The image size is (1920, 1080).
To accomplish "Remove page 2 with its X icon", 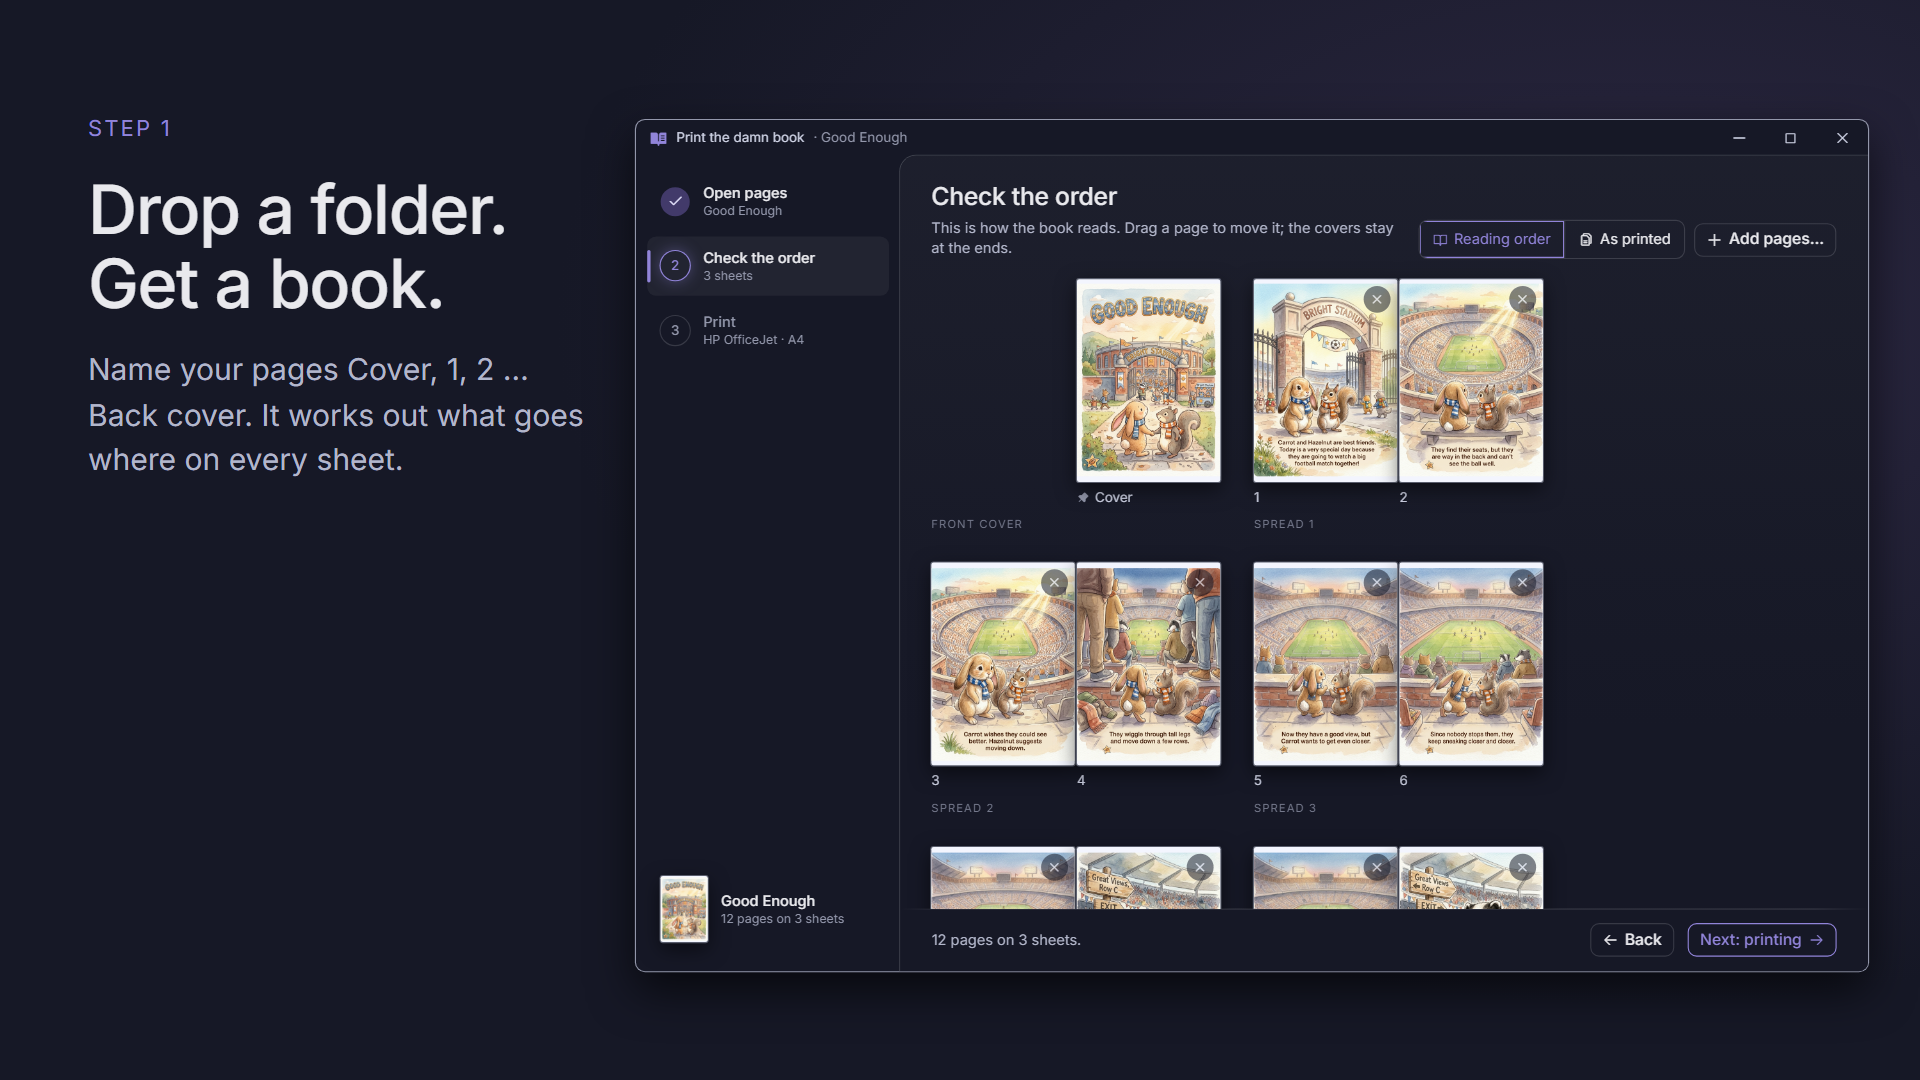I will [1522, 299].
